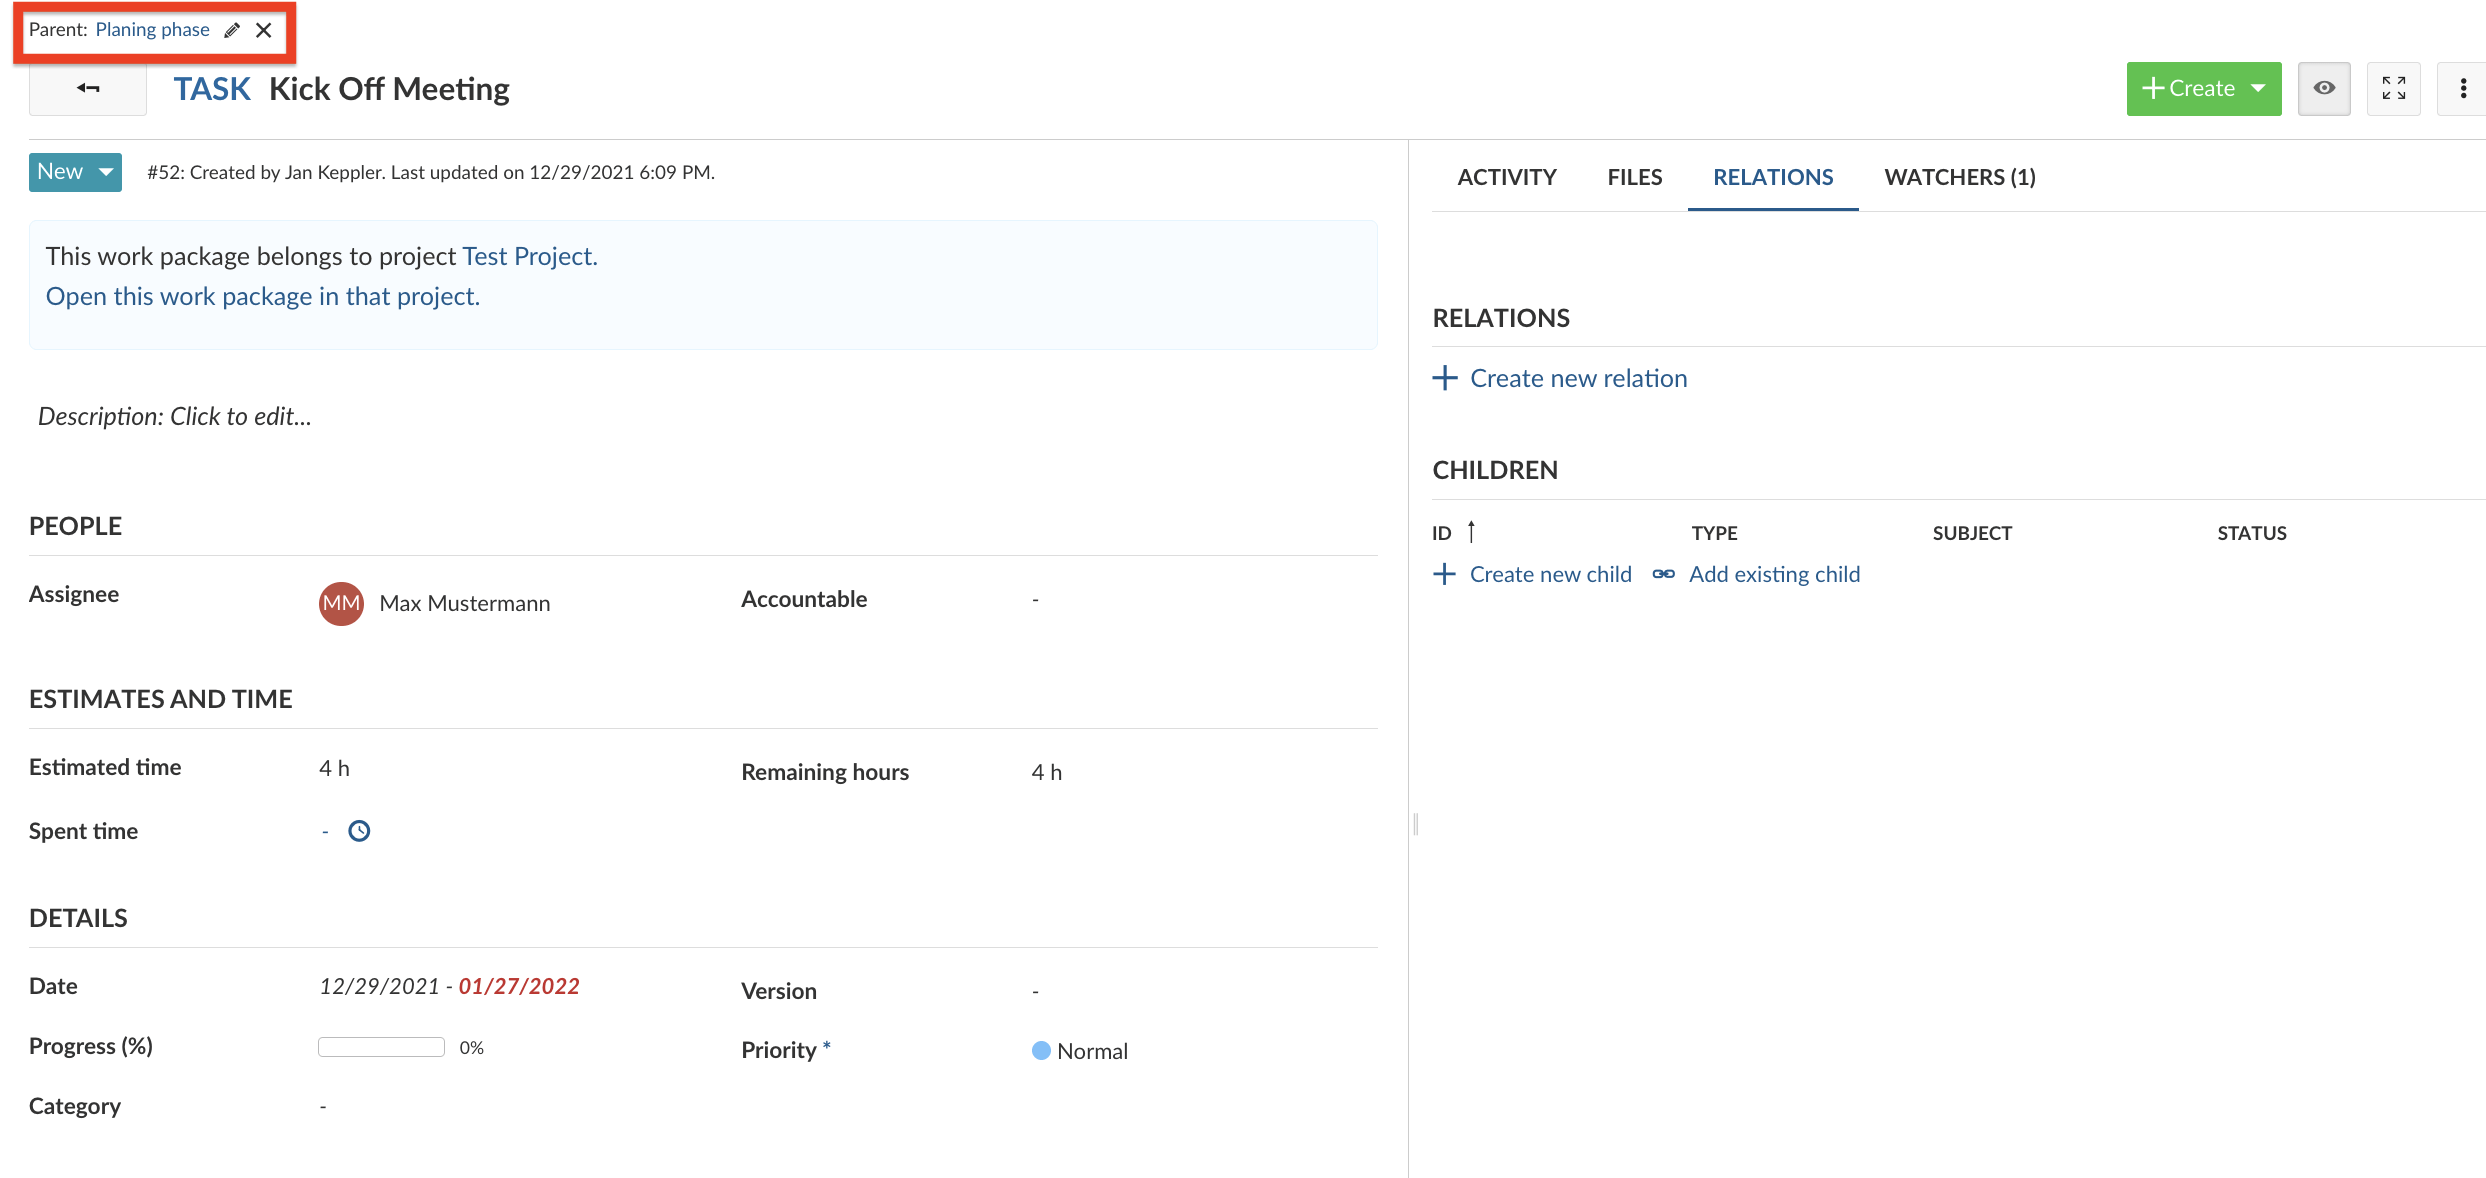Click the progress percentage bar

381,1047
